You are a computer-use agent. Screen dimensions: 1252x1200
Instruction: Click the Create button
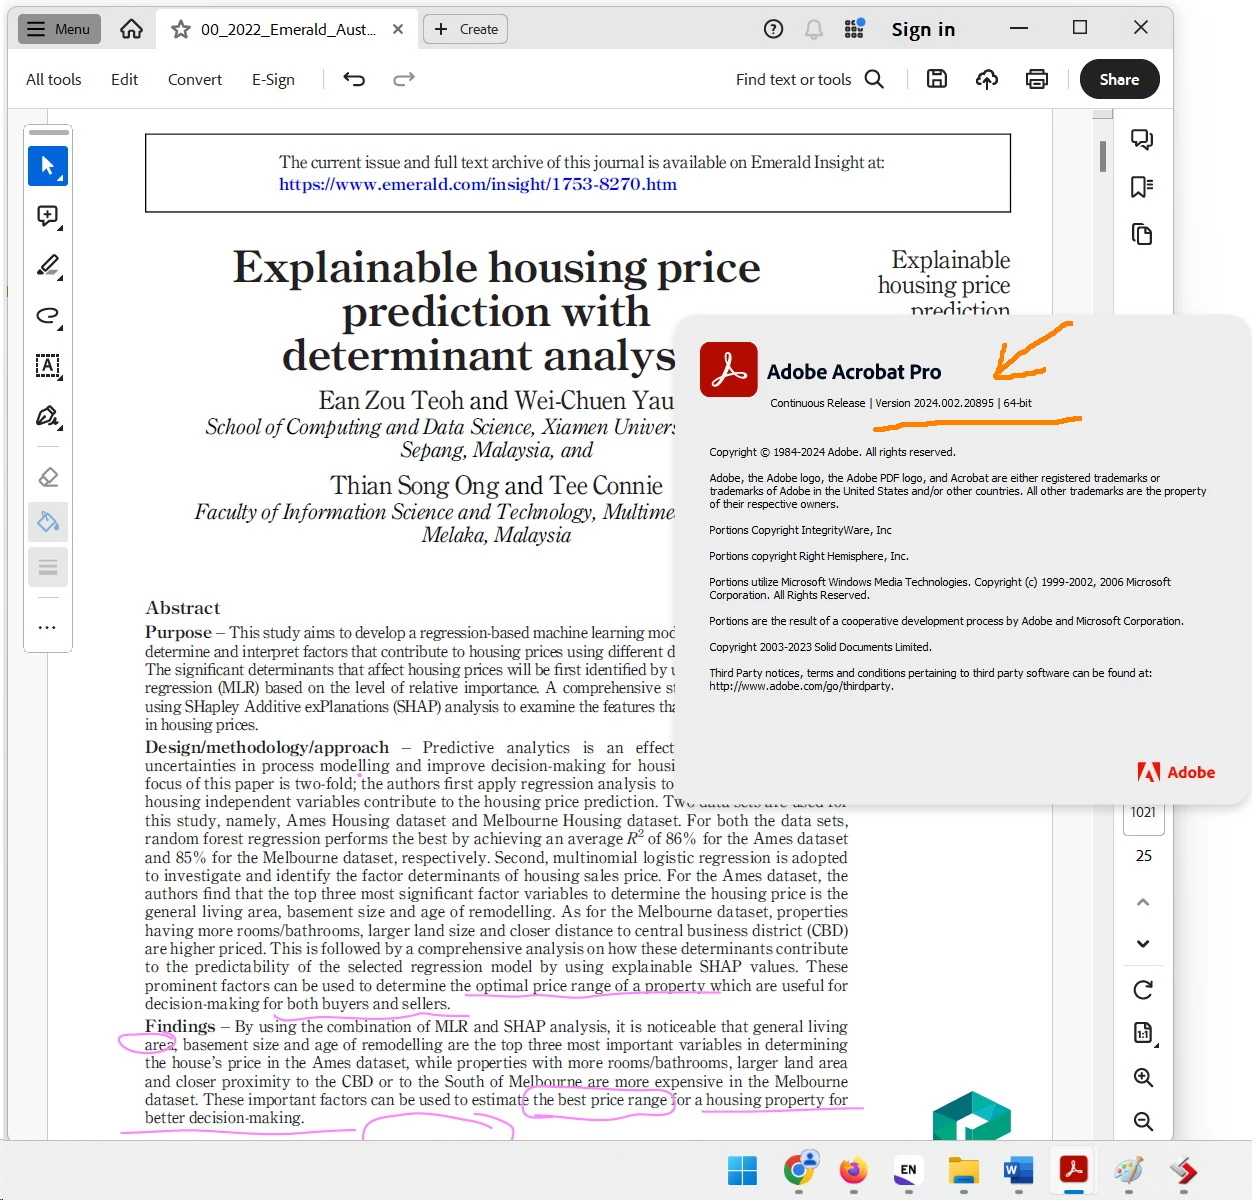[x=466, y=29]
